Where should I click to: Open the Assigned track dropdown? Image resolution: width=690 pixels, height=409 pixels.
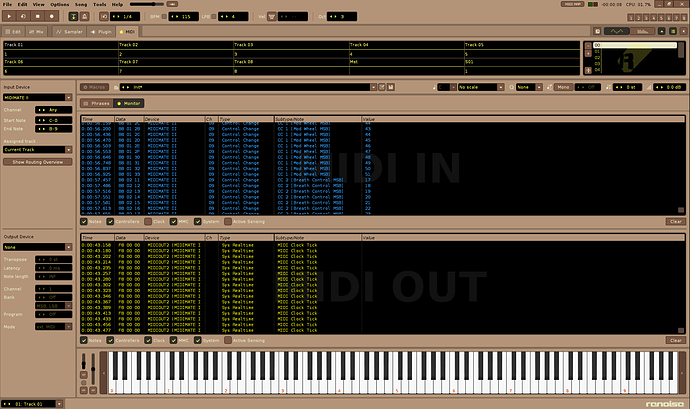pyautogui.click(x=37, y=150)
